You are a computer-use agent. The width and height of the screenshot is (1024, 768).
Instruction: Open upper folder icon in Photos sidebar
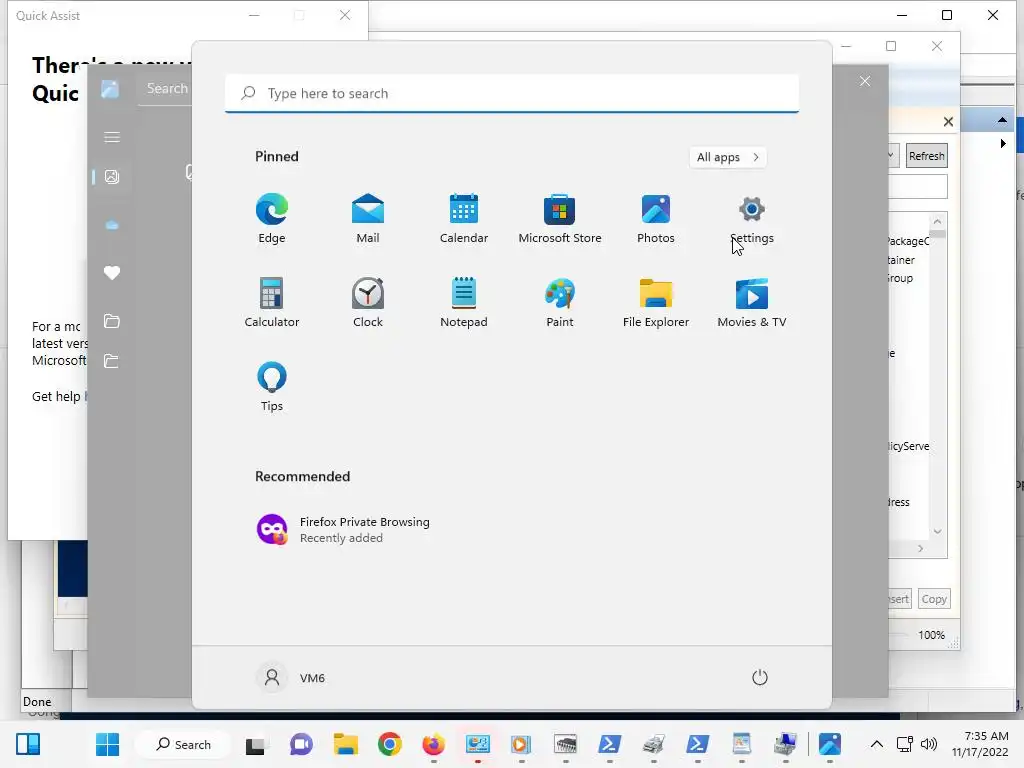(112, 321)
